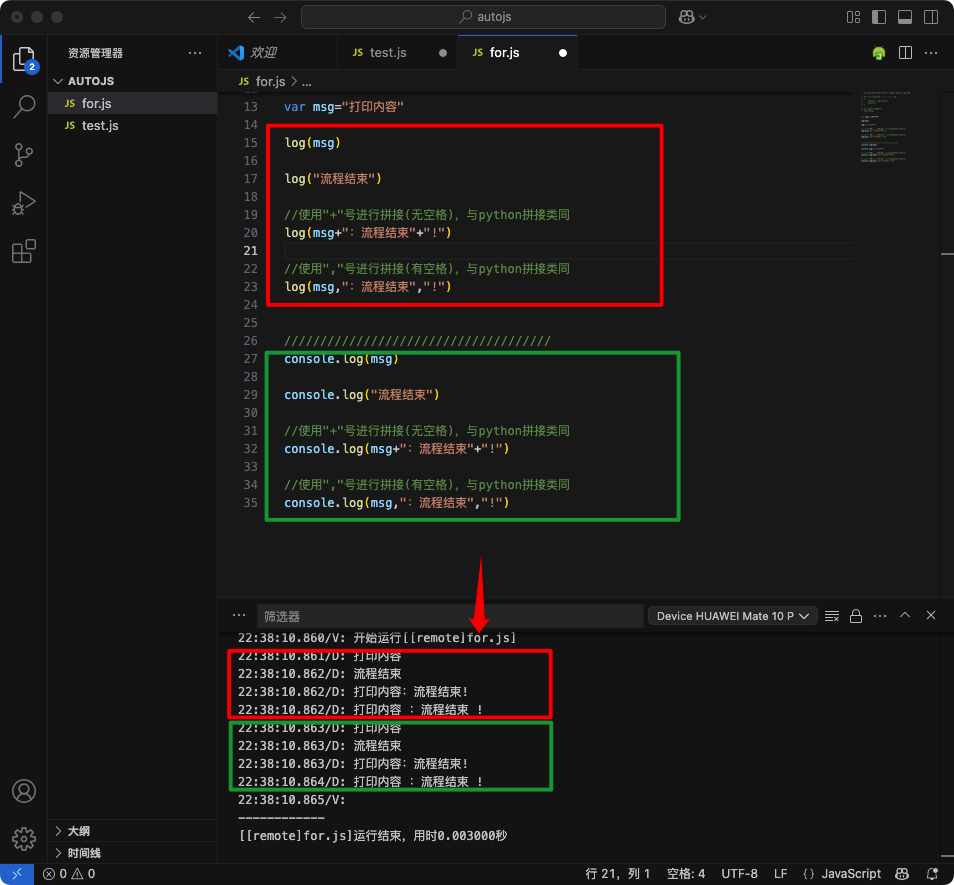The height and width of the screenshot is (885, 954).
Task: Open the Run and Debug view
Action: tap(23, 203)
